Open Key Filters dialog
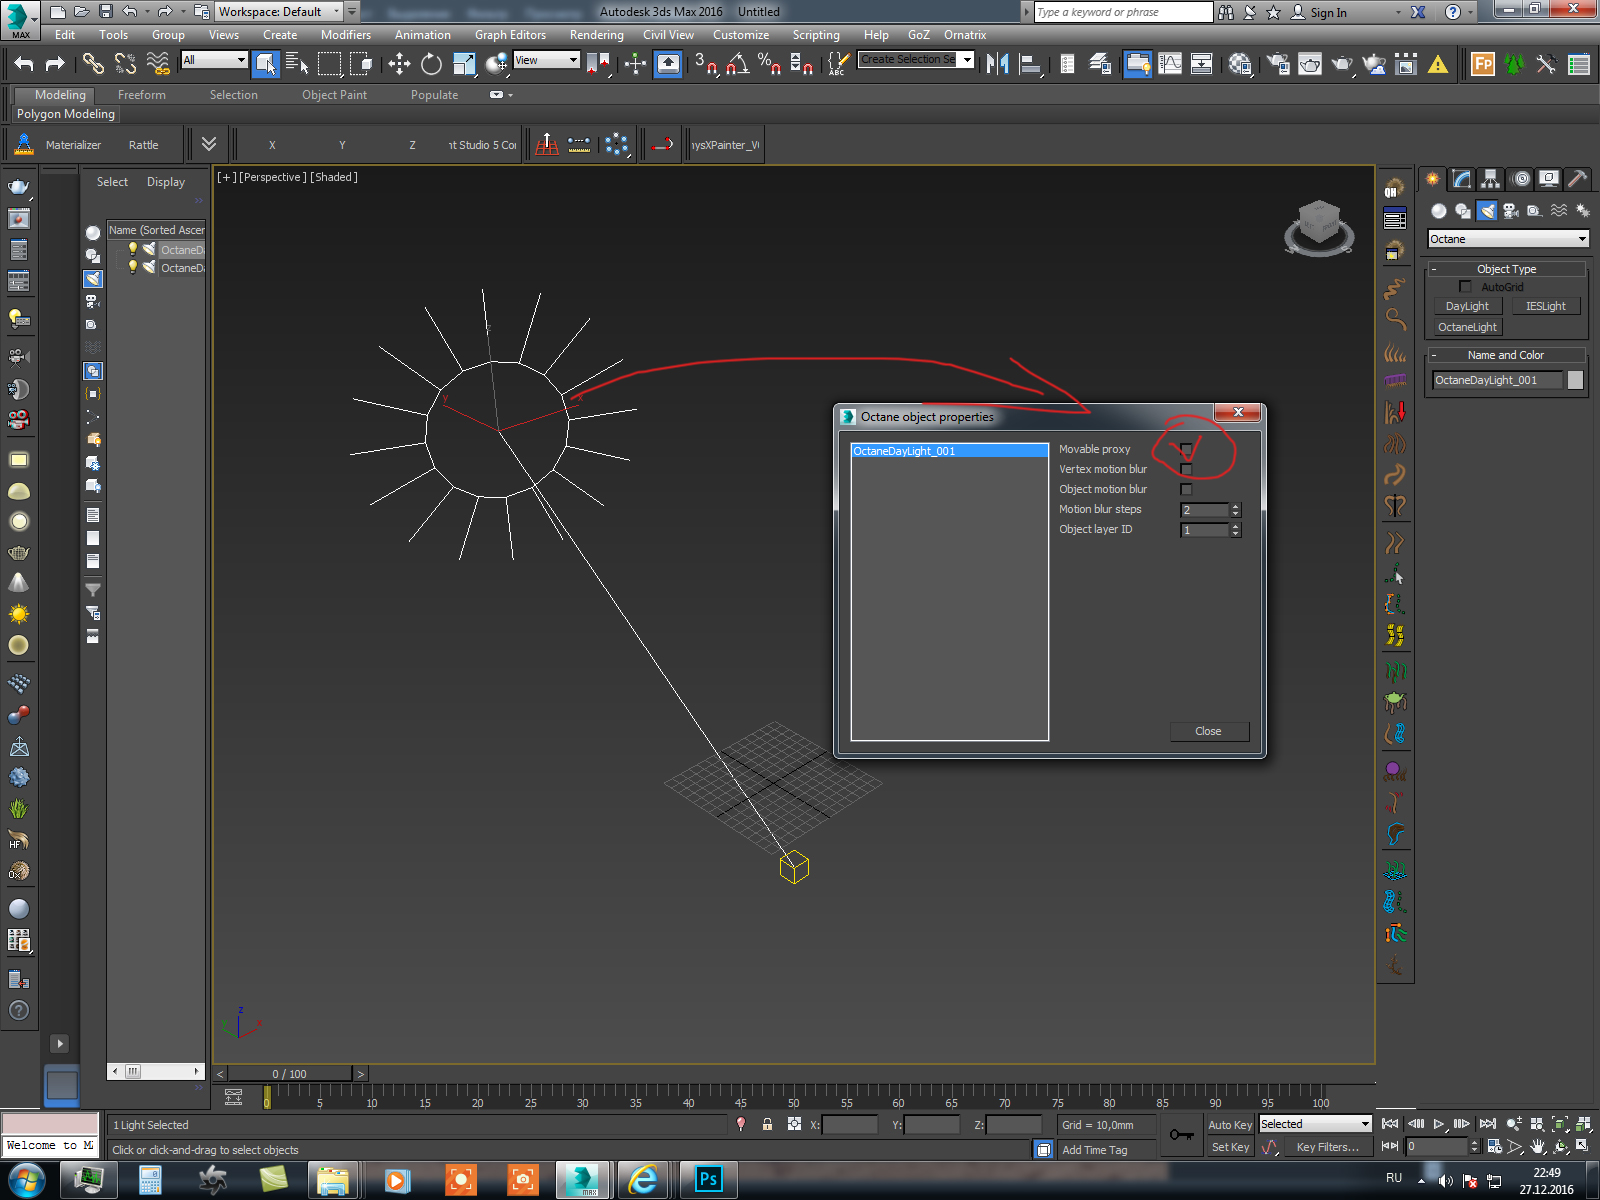This screenshot has width=1600, height=1200. tap(1327, 1147)
